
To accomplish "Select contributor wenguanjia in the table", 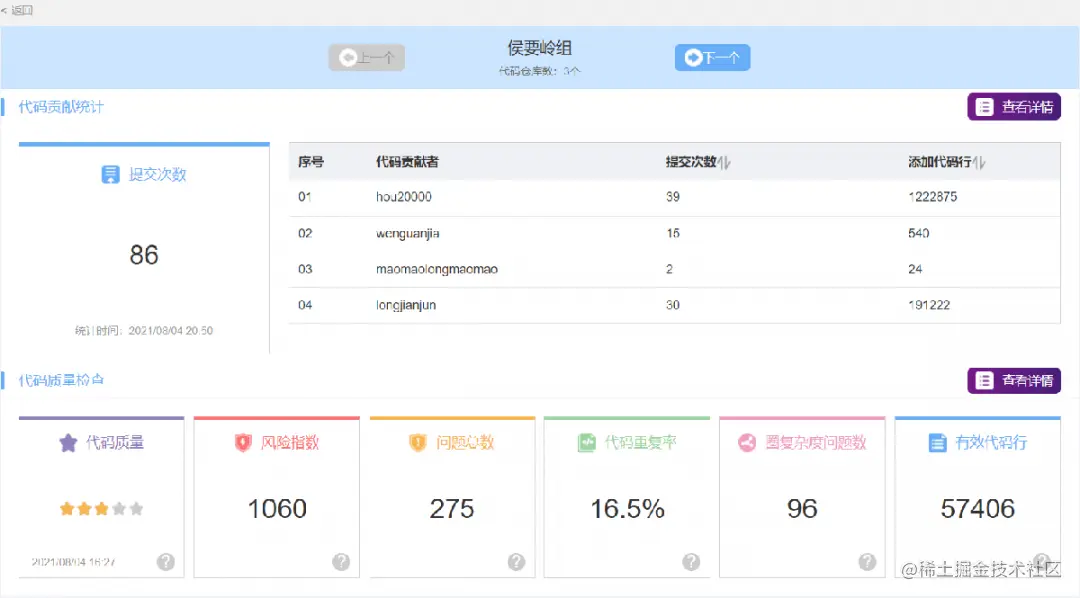I will [408, 234].
